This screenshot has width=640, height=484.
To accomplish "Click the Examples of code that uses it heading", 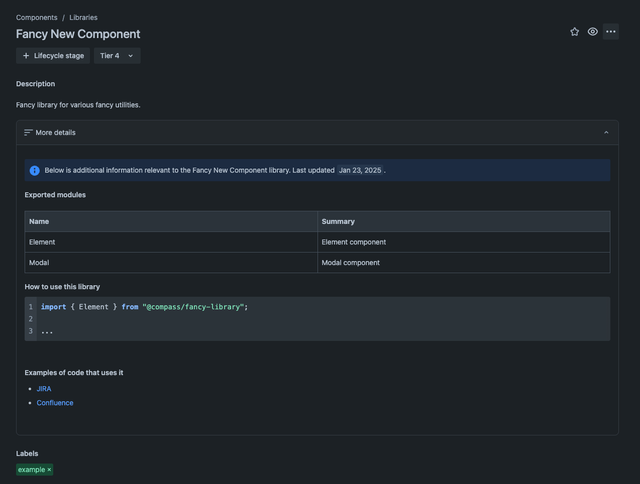I will pos(74,373).
